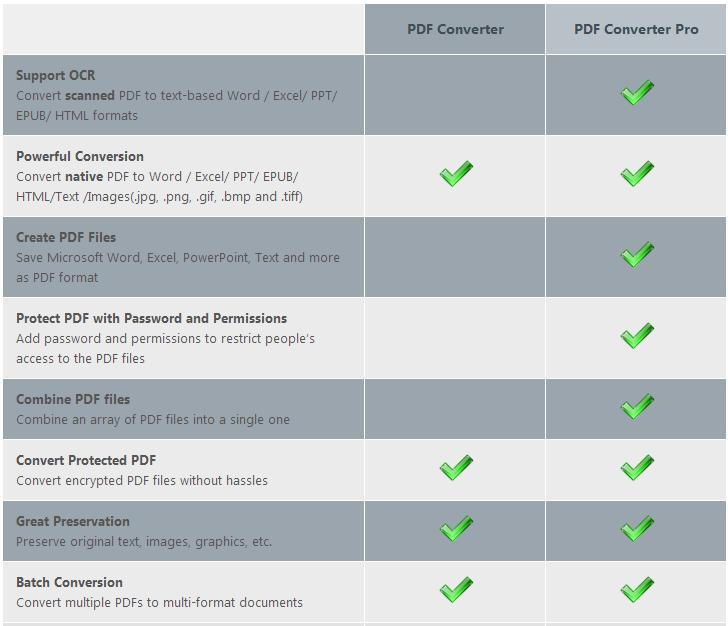Click PDF Converter checkmark for Convert Protected PDF
This screenshot has height=626, width=728.
tap(456, 468)
